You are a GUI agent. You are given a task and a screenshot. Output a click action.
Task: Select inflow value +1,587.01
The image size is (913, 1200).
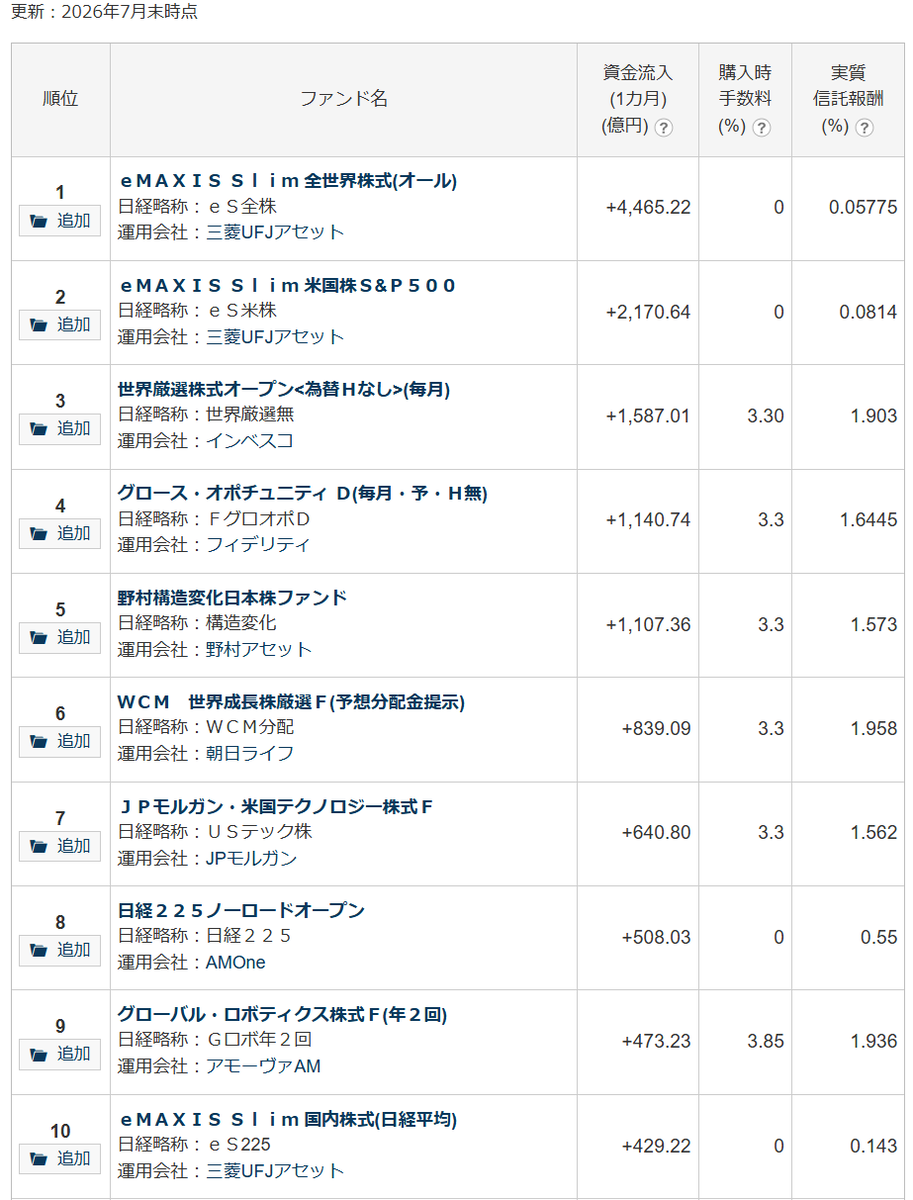pyautogui.click(x=648, y=416)
